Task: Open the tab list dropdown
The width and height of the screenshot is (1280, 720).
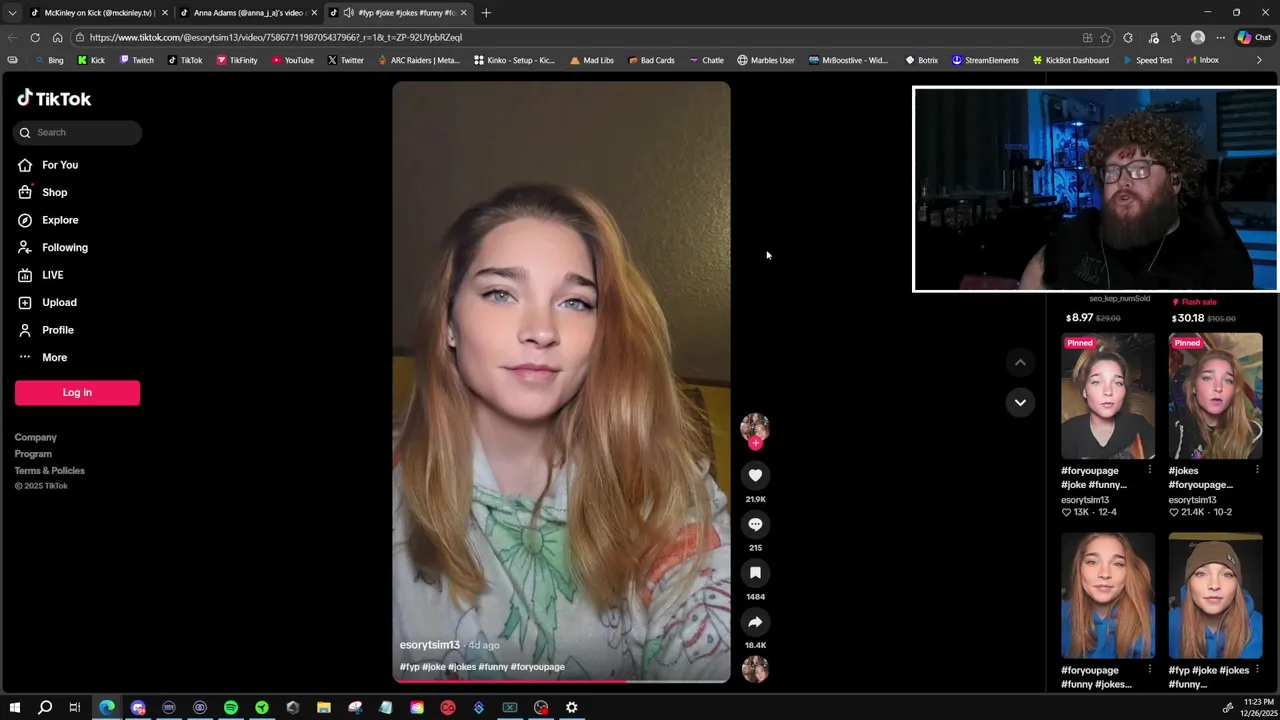Action: pos(12,13)
